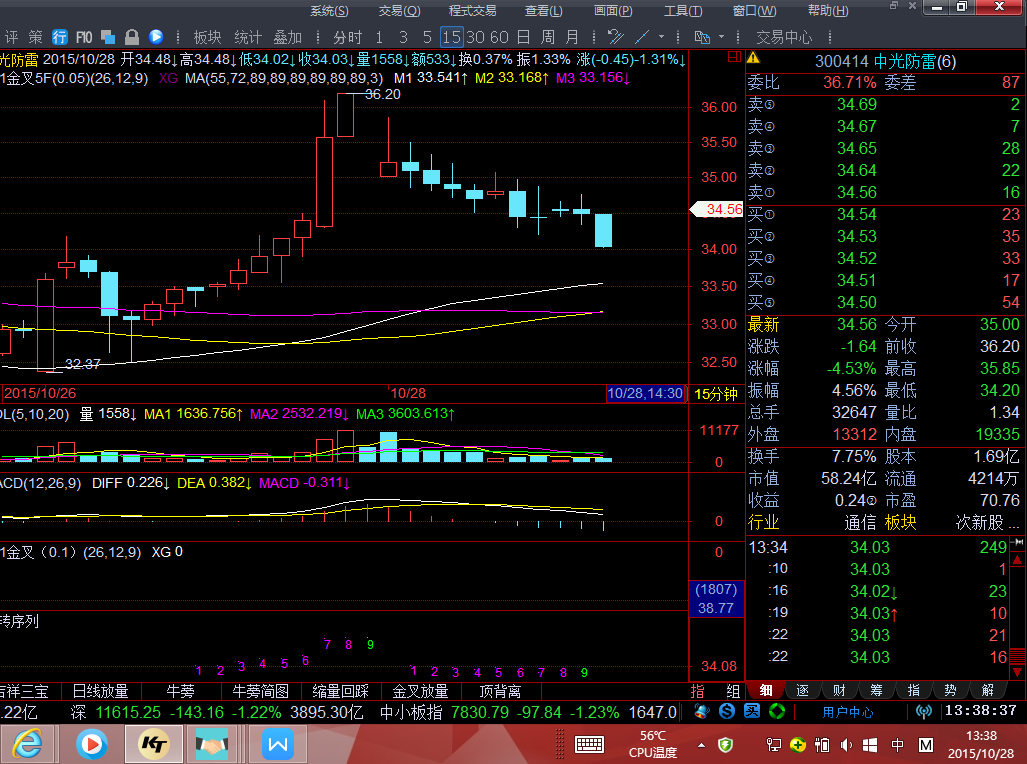Switch chart to 30-minute period
Viewport: 1027px width, 764px height.
pos(476,37)
